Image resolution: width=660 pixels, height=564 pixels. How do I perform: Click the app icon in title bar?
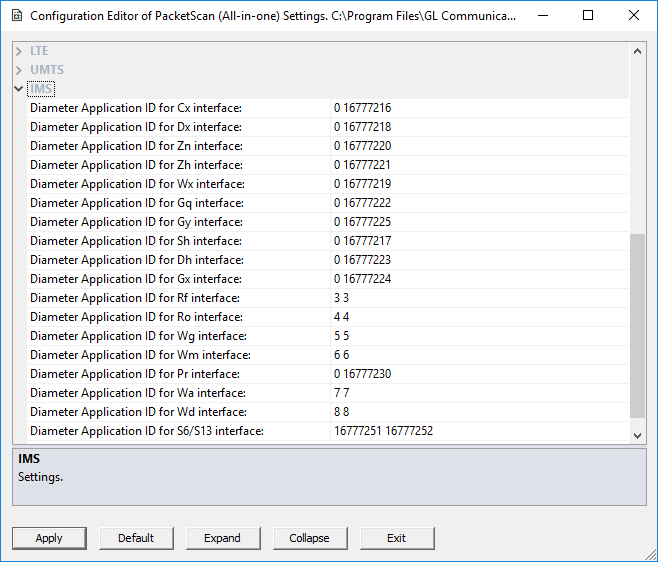17,16
